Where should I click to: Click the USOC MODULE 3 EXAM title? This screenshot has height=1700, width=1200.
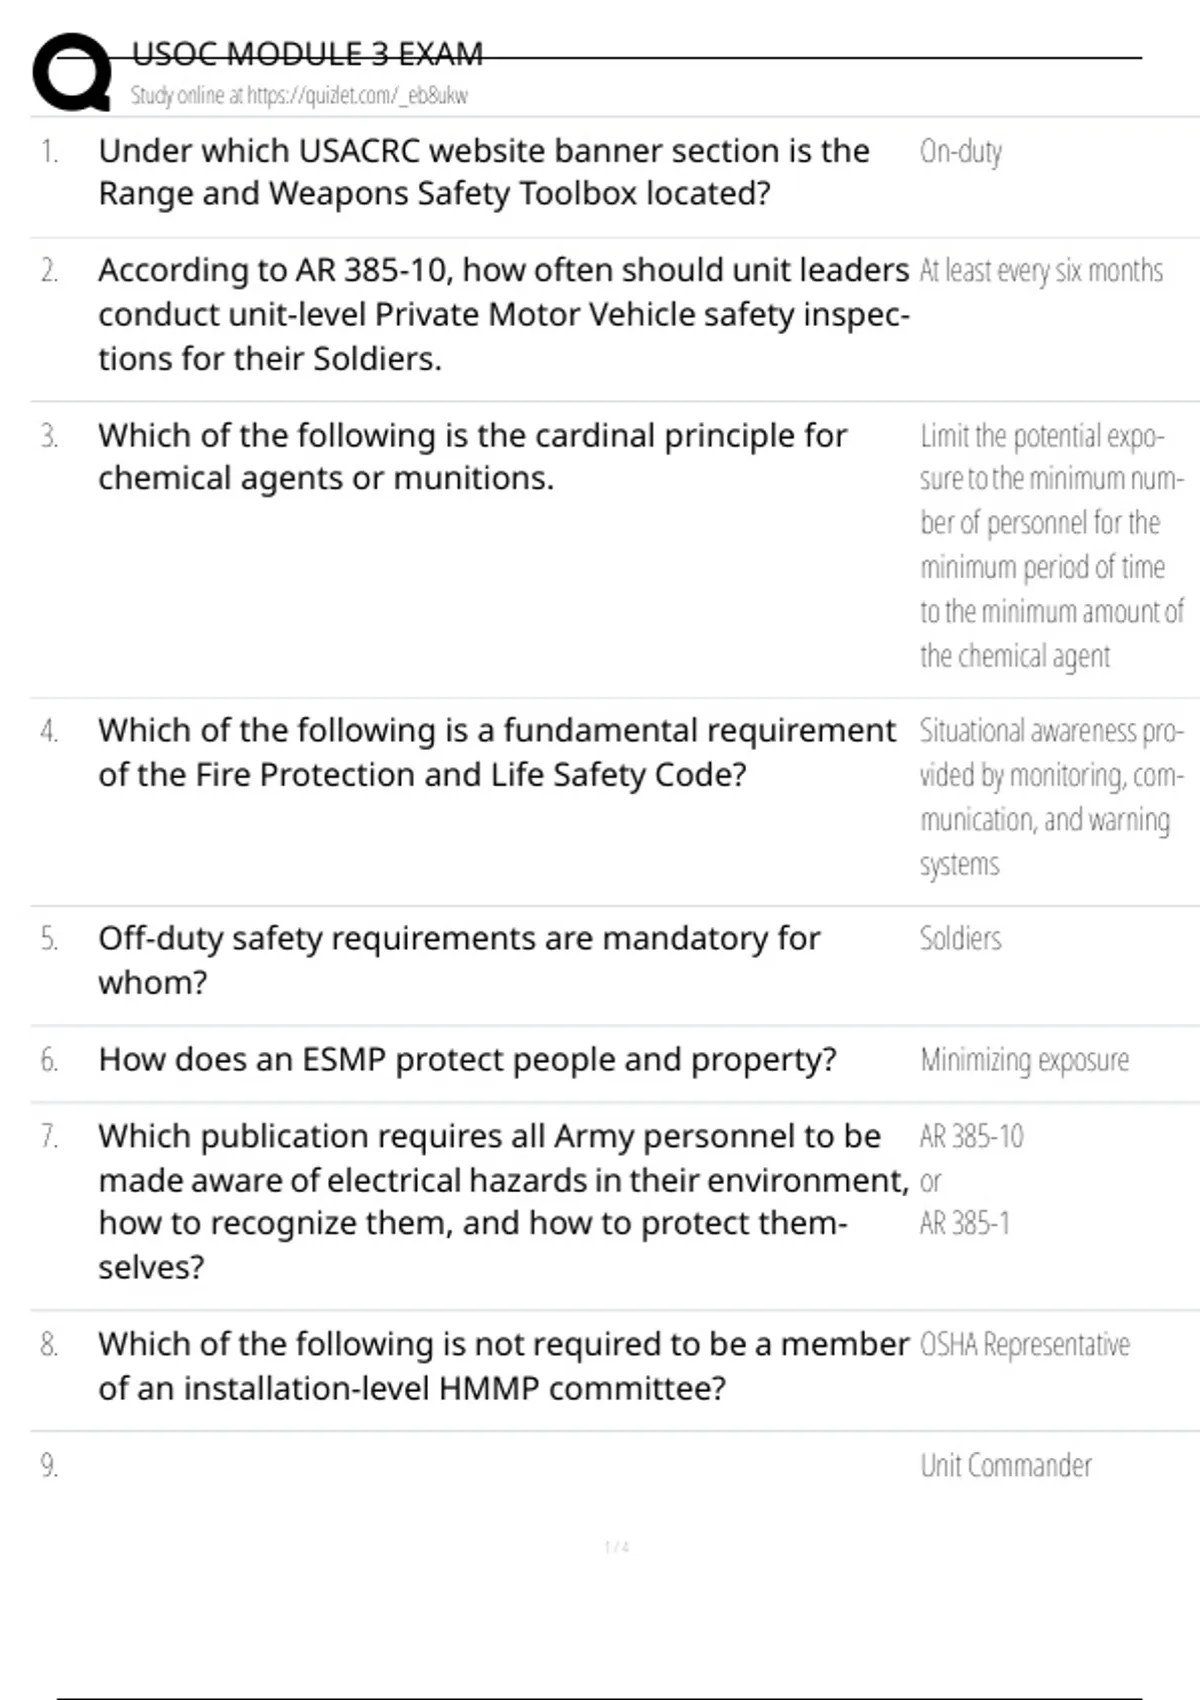coord(307,54)
